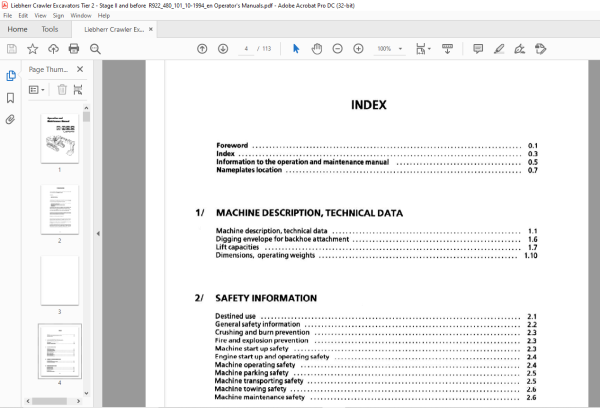Go to the previous page arrow
The image size is (600, 408).
click(x=202, y=49)
